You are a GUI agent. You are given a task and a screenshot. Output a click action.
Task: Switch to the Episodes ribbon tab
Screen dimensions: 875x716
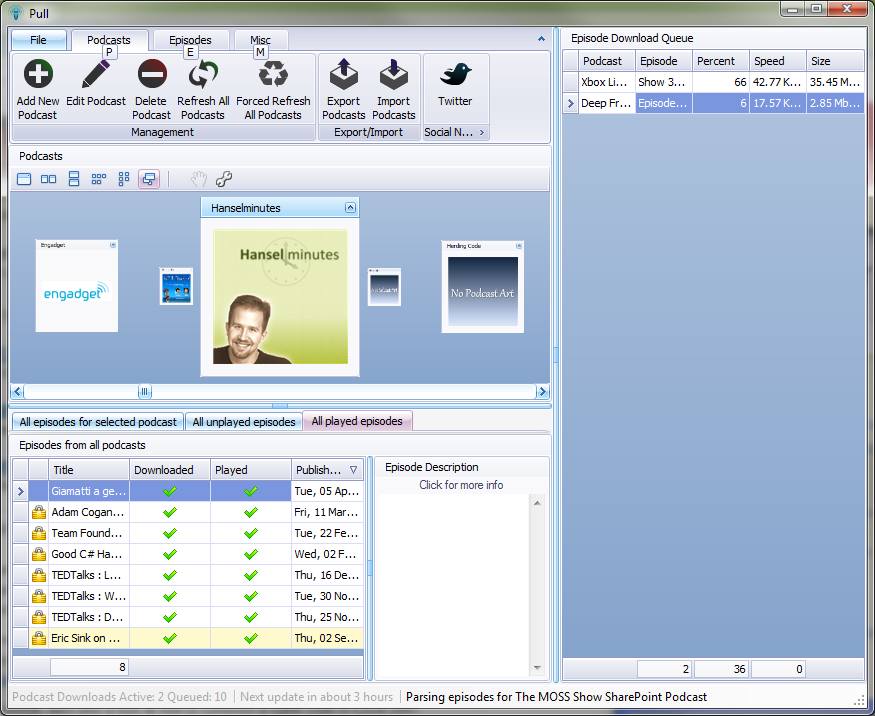(190, 41)
